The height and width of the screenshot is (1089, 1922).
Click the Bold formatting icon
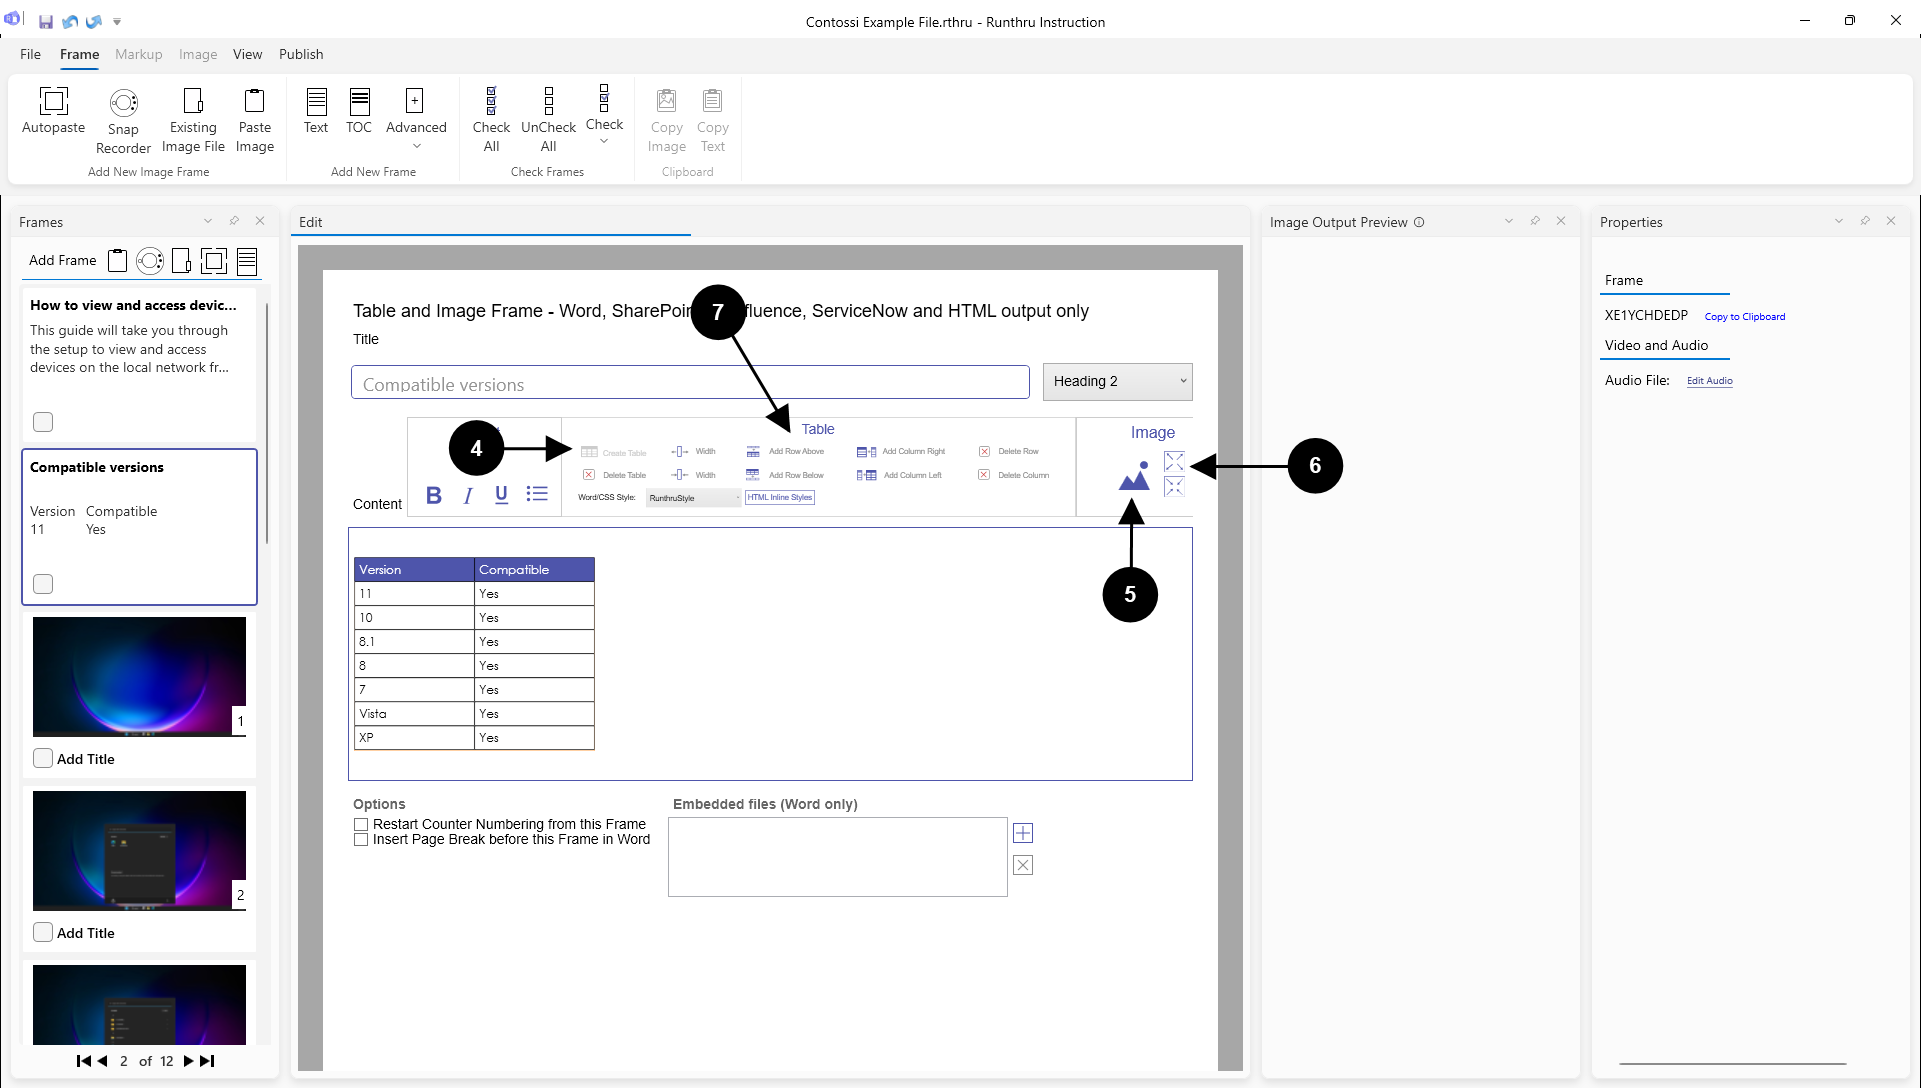pyautogui.click(x=434, y=495)
